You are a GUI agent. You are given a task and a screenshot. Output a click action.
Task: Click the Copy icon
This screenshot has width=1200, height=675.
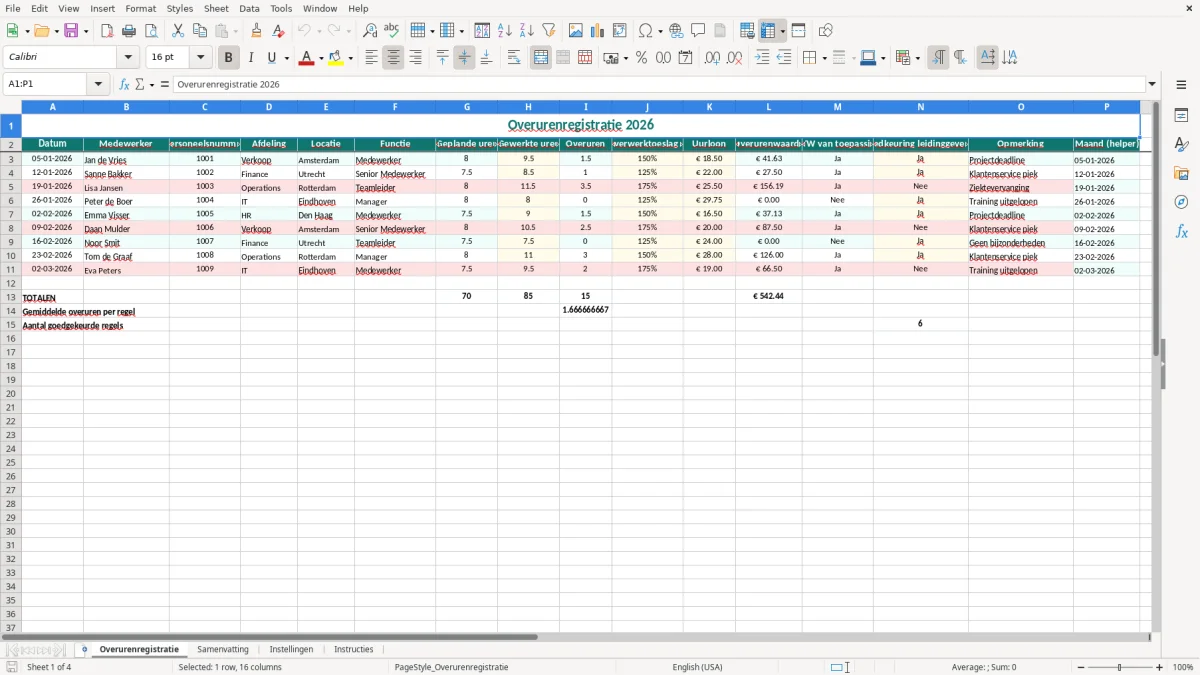click(200, 31)
